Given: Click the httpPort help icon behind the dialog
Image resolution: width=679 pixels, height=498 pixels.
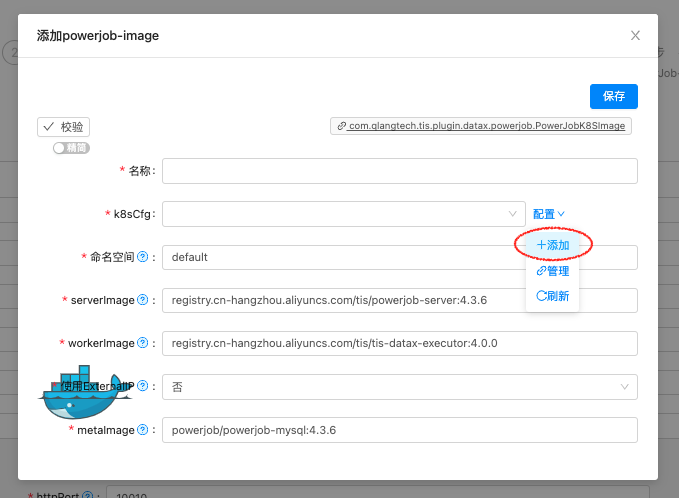Looking at the screenshot, I should (87, 495).
